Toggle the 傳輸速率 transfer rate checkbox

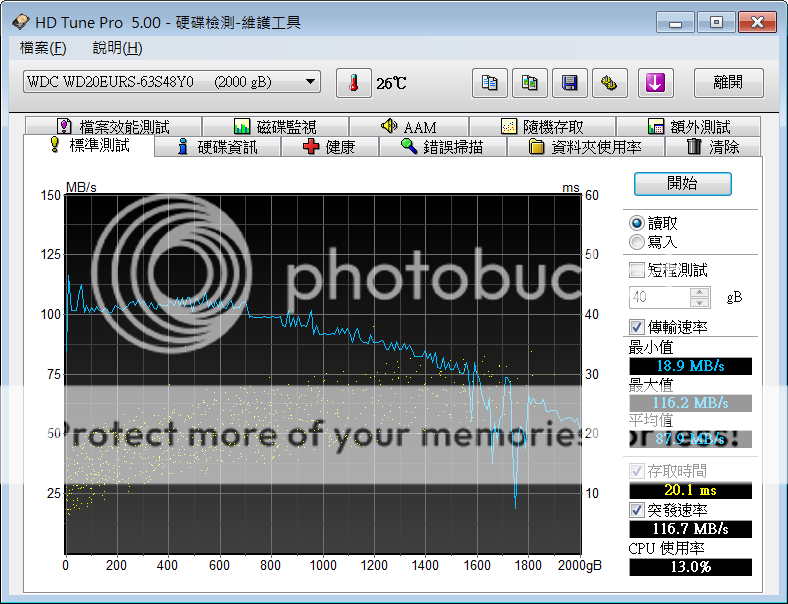[x=637, y=327]
